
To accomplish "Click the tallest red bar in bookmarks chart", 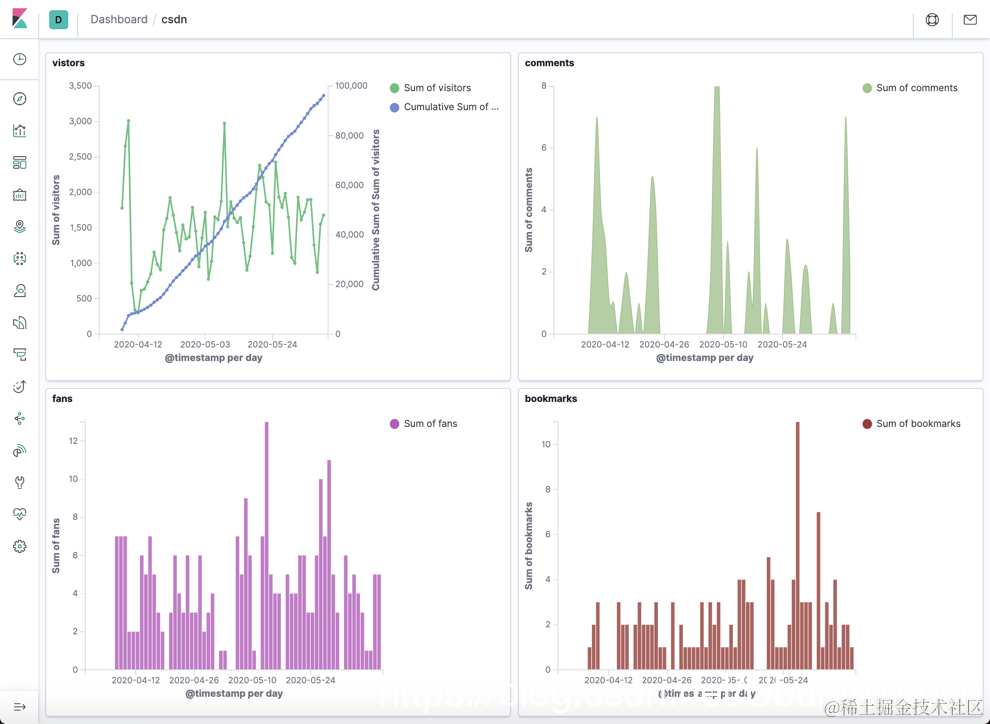I will tap(797, 545).
